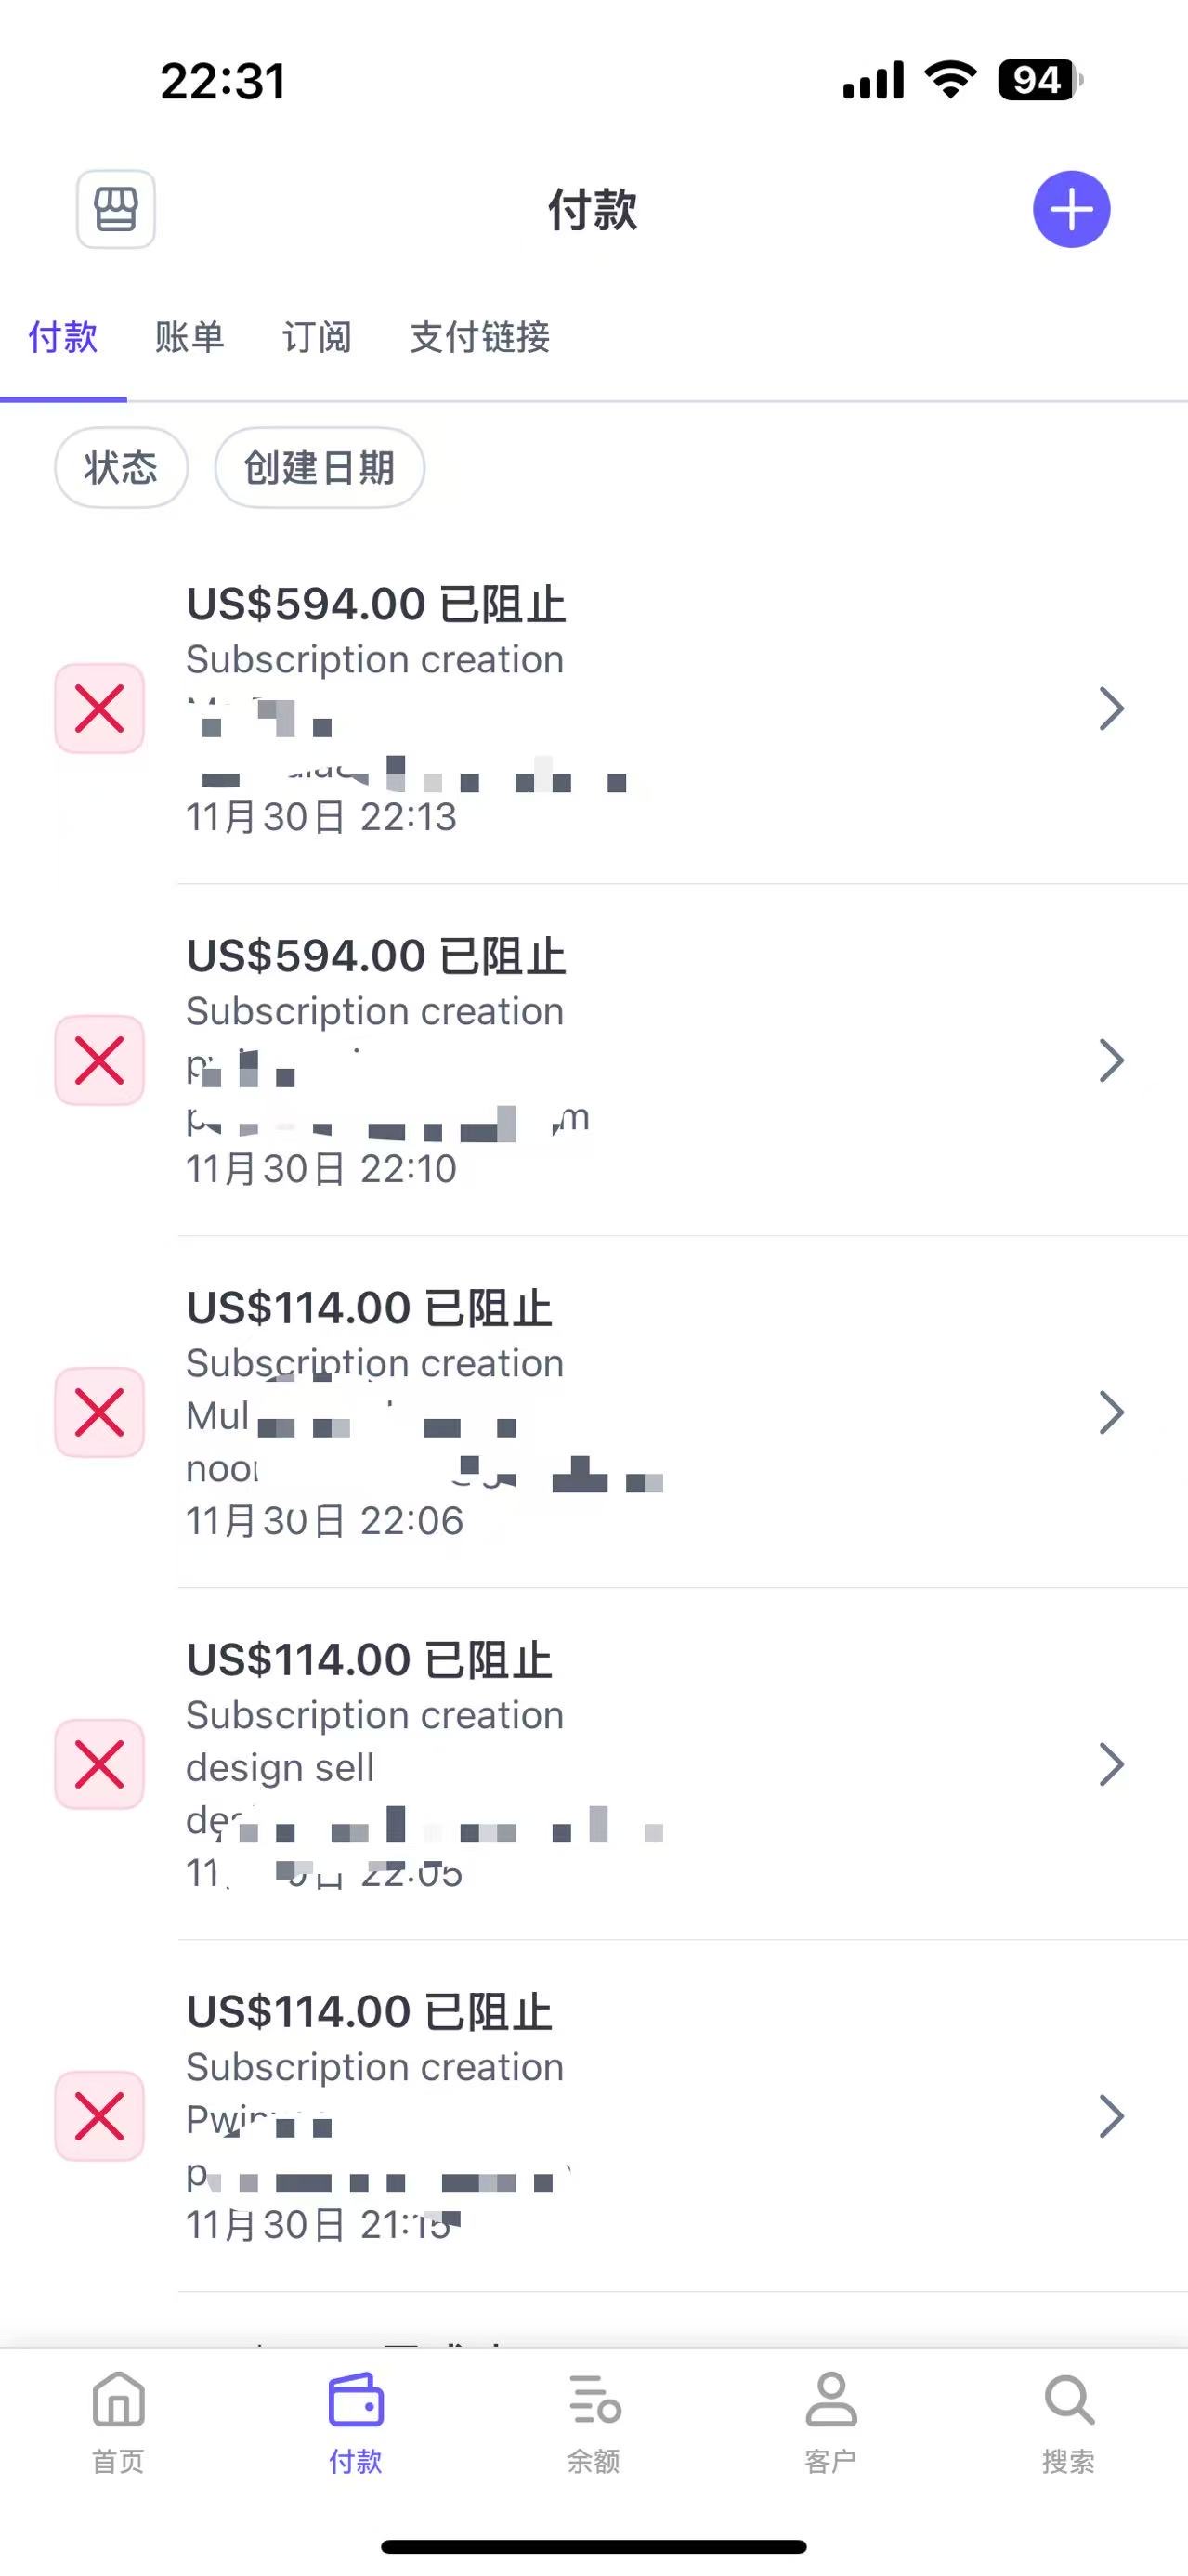This screenshot has width=1188, height=2576.
Task: Tap the red X icon on the 22:06 payment
Action: tap(99, 1412)
